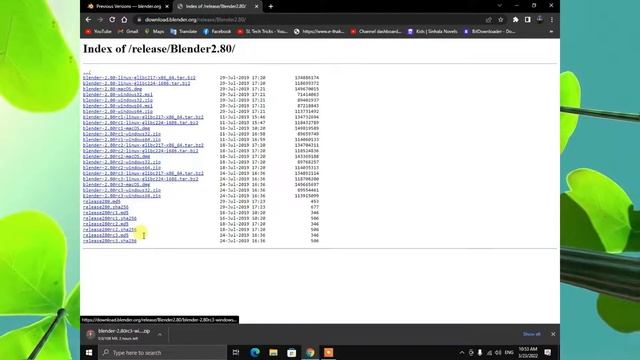Close the downloads bar
Image resolution: width=640 pixels, height=360 pixels.
[553, 334]
